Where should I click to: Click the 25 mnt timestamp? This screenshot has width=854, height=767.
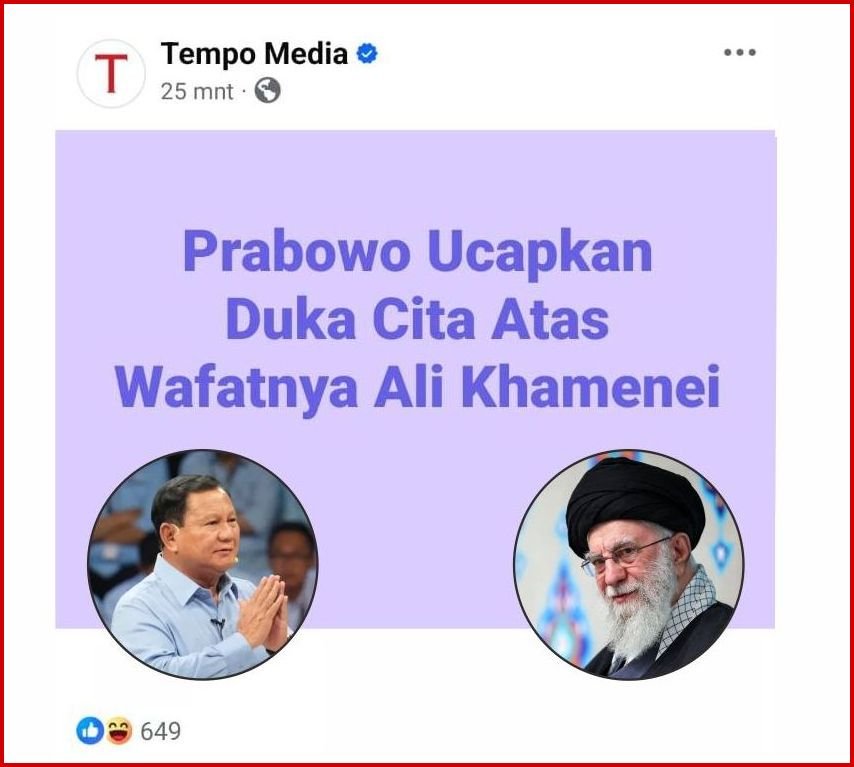click(197, 91)
